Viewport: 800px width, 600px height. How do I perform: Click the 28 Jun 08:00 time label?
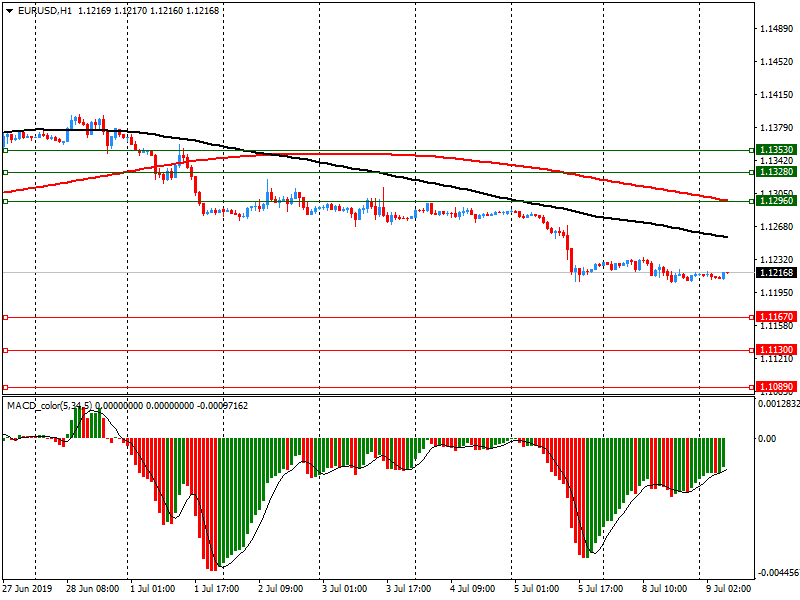(92, 589)
